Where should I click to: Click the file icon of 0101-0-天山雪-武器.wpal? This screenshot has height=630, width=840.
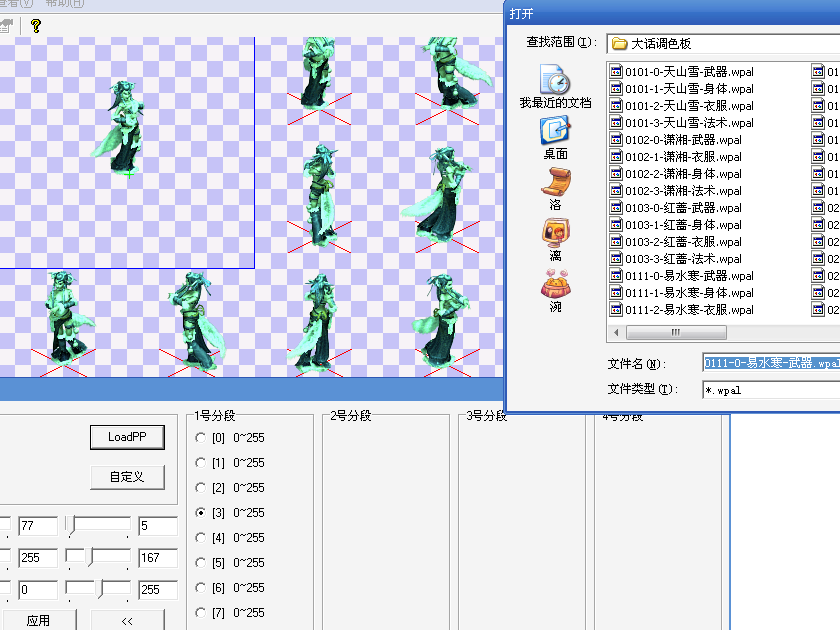pyautogui.click(x=616, y=72)
